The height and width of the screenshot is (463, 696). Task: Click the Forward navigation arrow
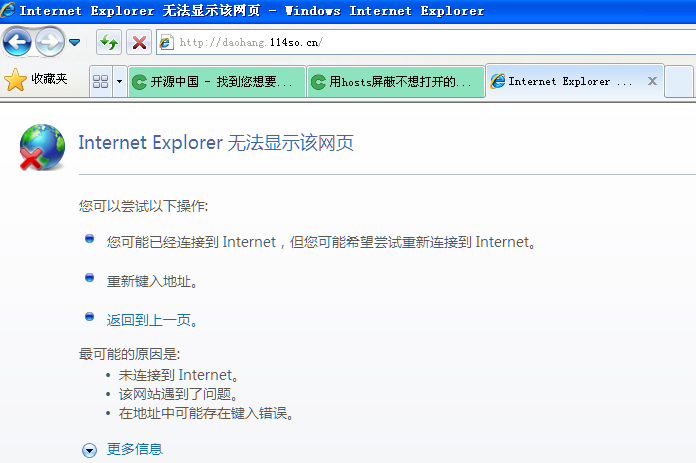pos(50,42)
